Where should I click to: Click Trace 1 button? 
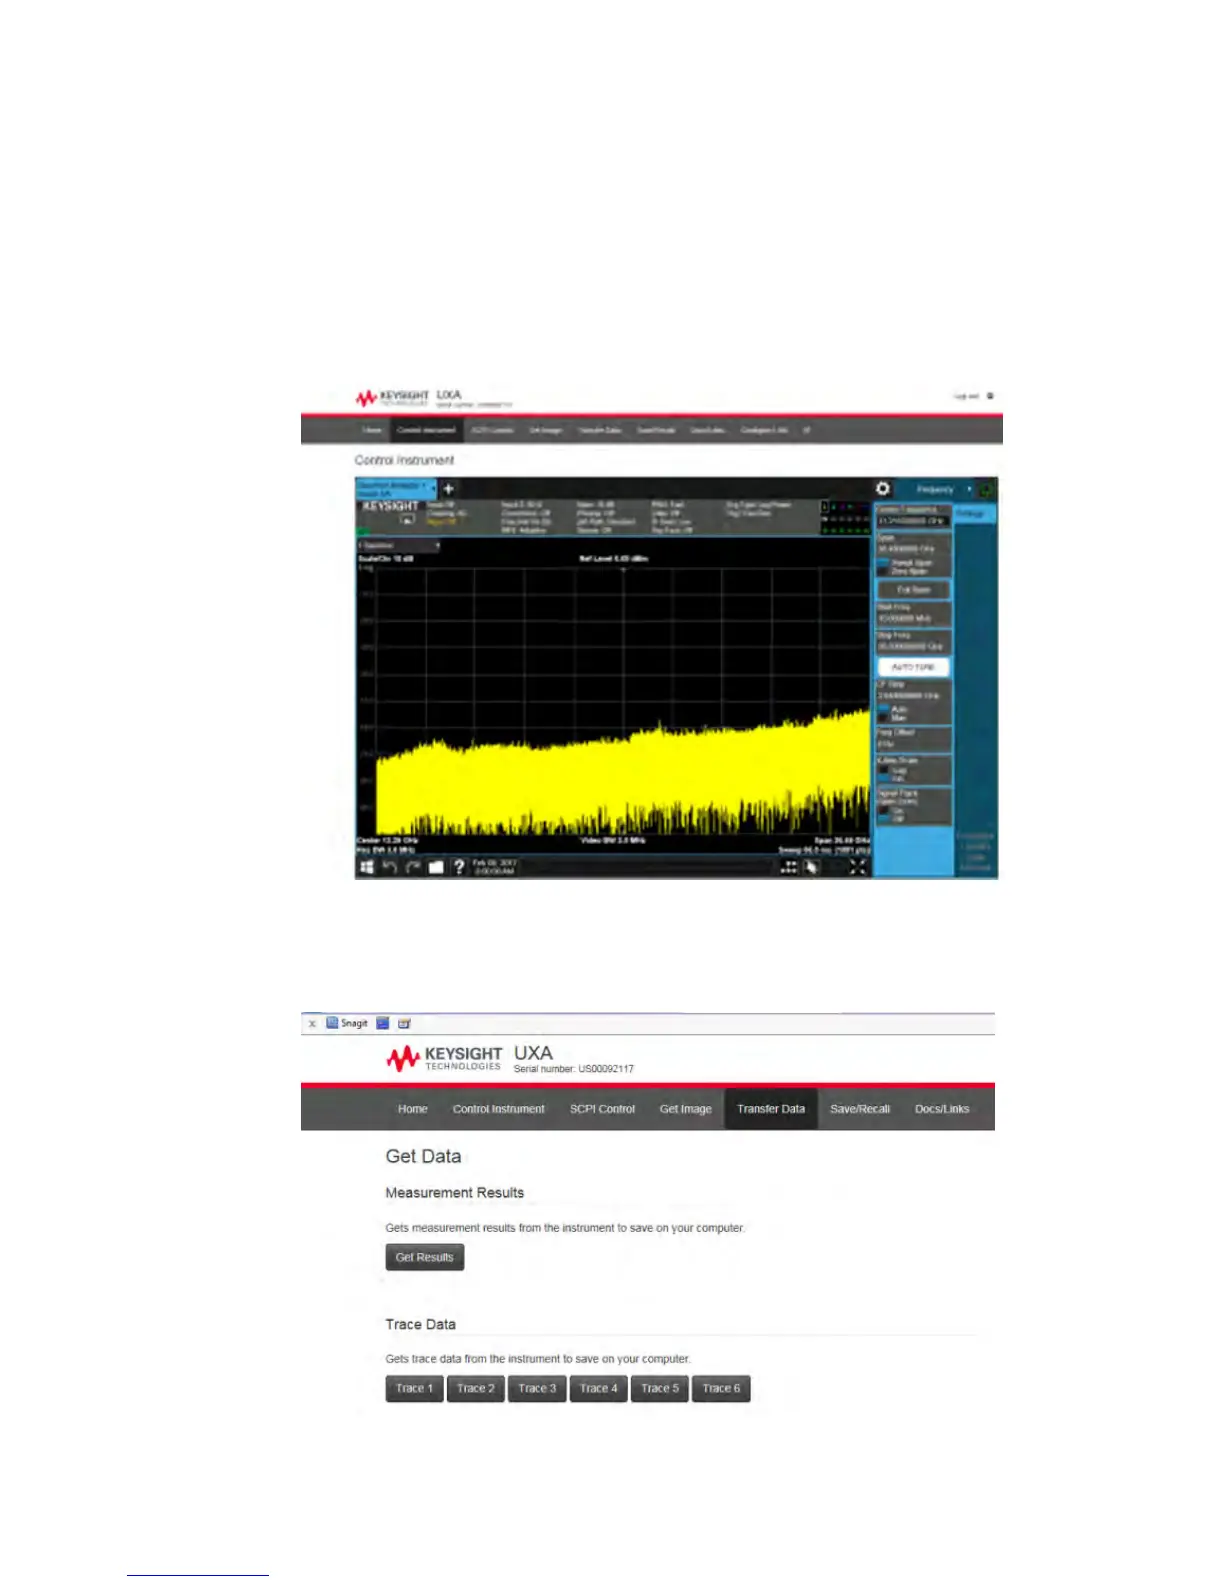414,1388
